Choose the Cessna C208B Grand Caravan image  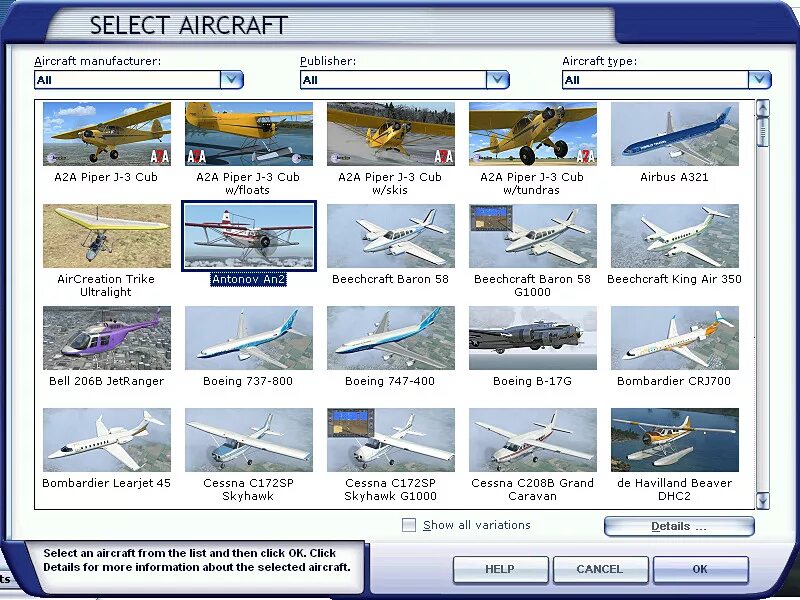tap(533, 440)
